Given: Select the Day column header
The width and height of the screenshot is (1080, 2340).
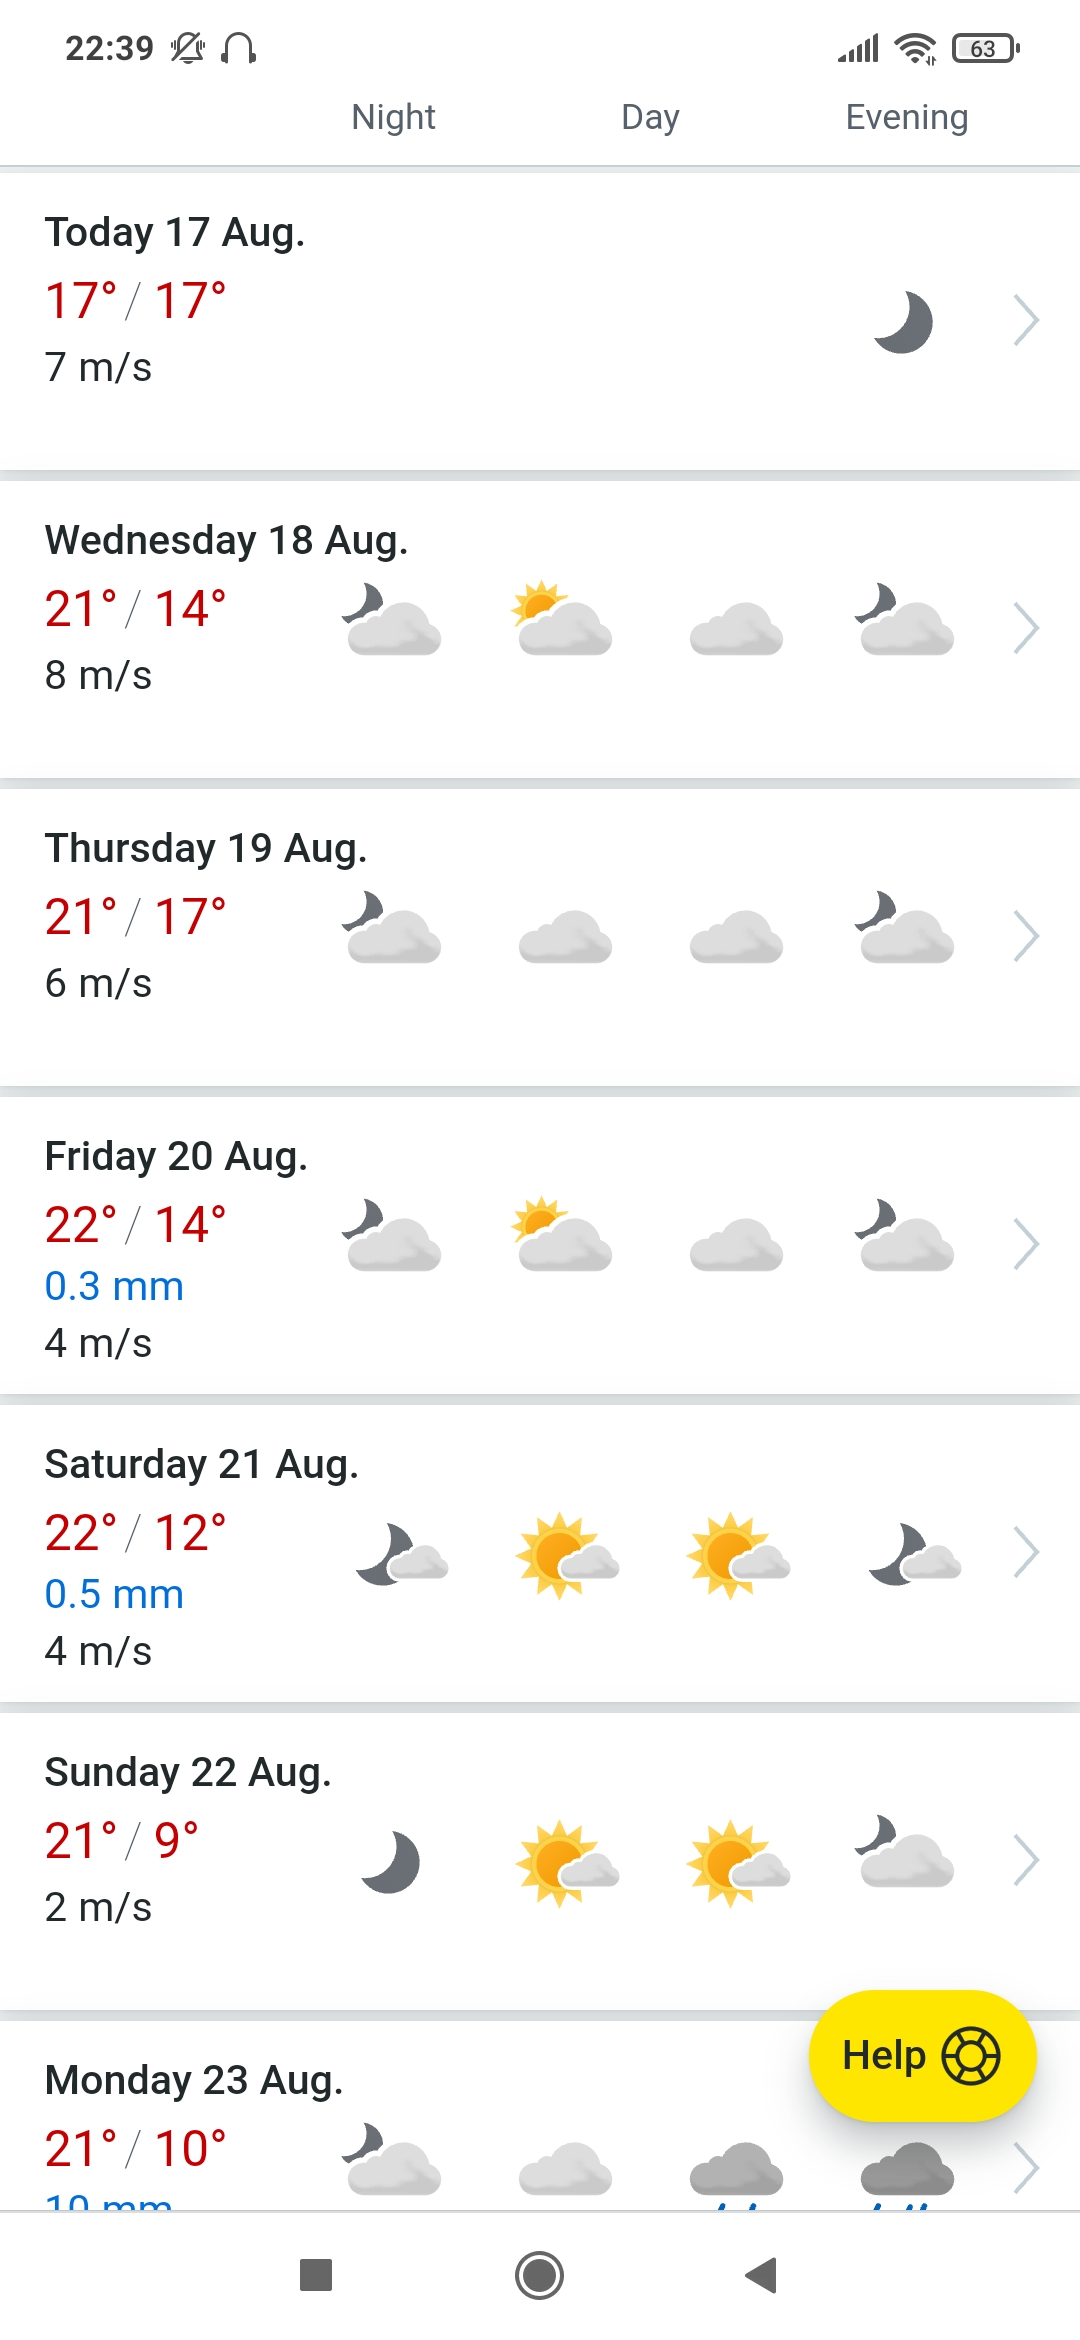Looking at the screenshot, I should 650,117.
